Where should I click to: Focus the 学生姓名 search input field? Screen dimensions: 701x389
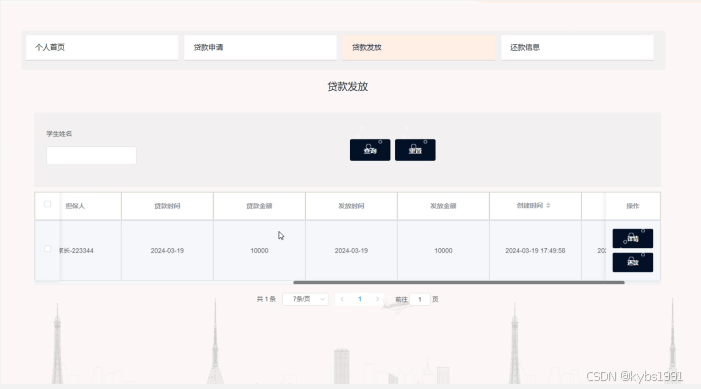(91, 156)
